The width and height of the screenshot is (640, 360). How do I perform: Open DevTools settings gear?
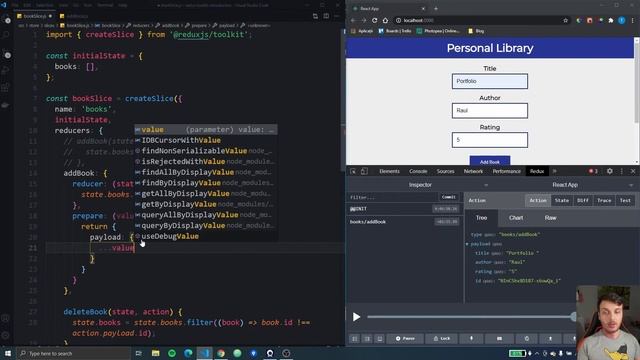609,171
